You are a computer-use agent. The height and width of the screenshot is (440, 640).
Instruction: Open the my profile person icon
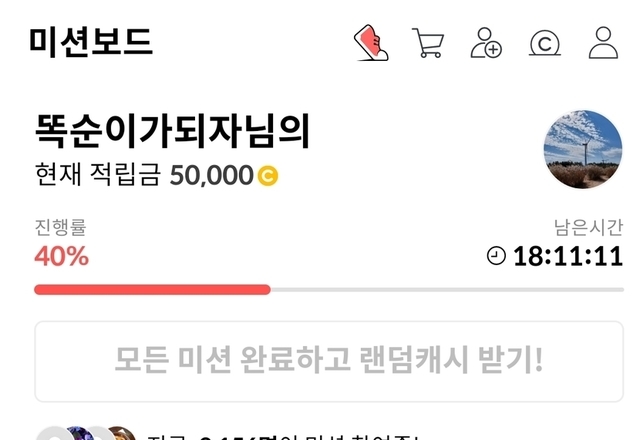coord(603,43)
